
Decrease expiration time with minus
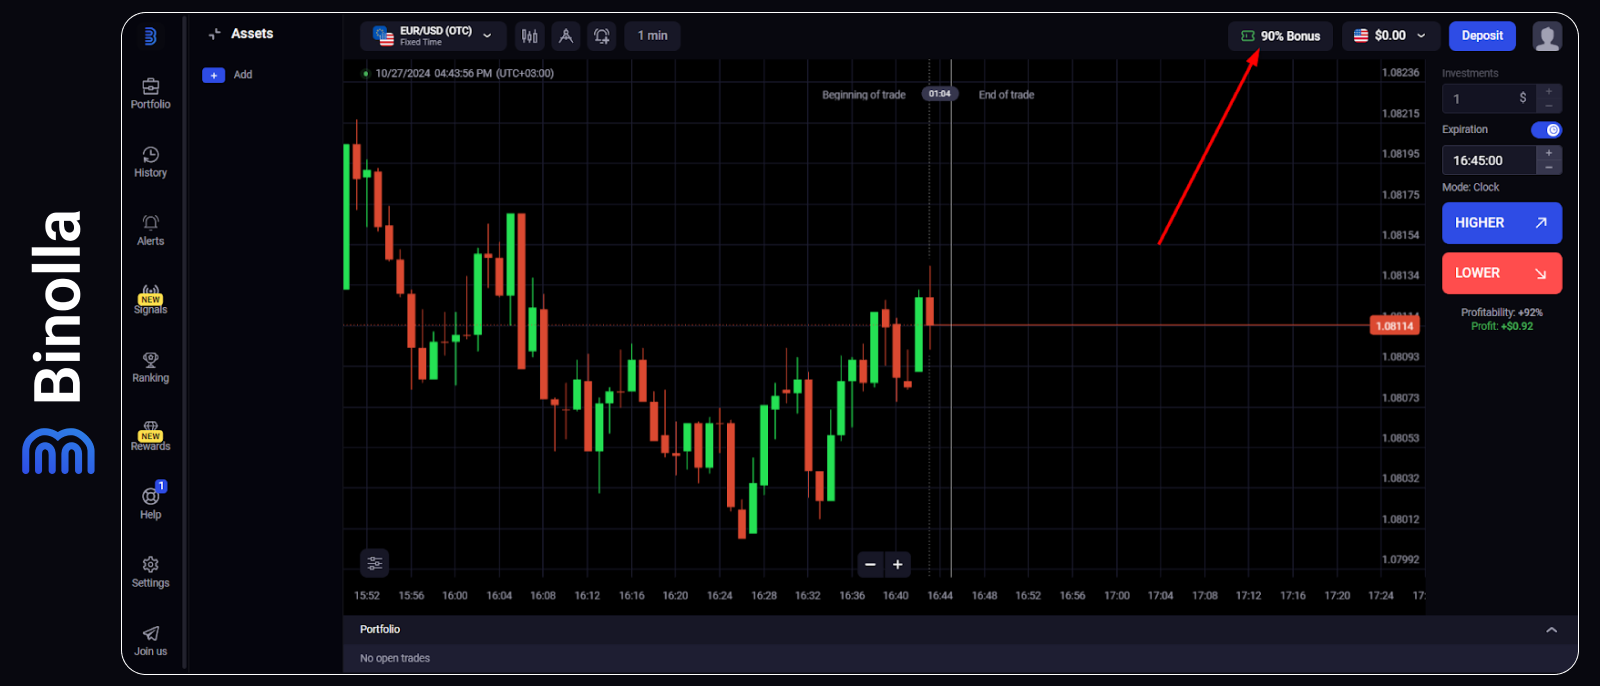tap(1549, 167)
